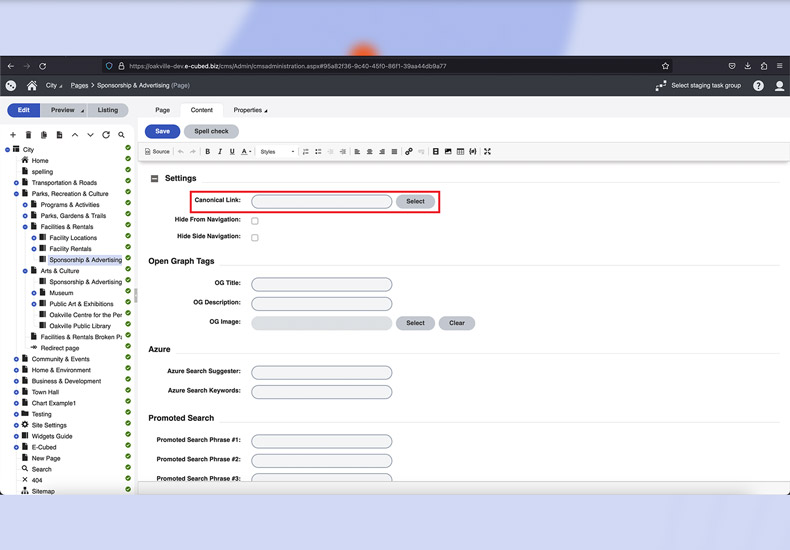The width and height of the screenshot is (790, 550).
Task: Click the blue Save button
Action: (162, 131)
